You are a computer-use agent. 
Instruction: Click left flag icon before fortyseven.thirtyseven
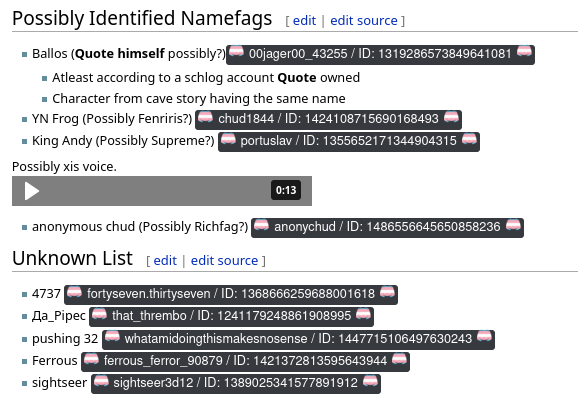(74, 292)
